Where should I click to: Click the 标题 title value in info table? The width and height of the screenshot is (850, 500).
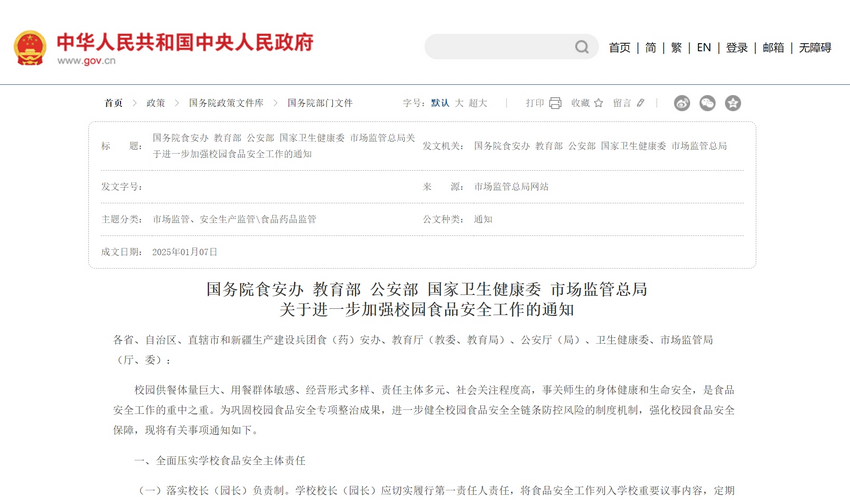click(x=284, y=146)
